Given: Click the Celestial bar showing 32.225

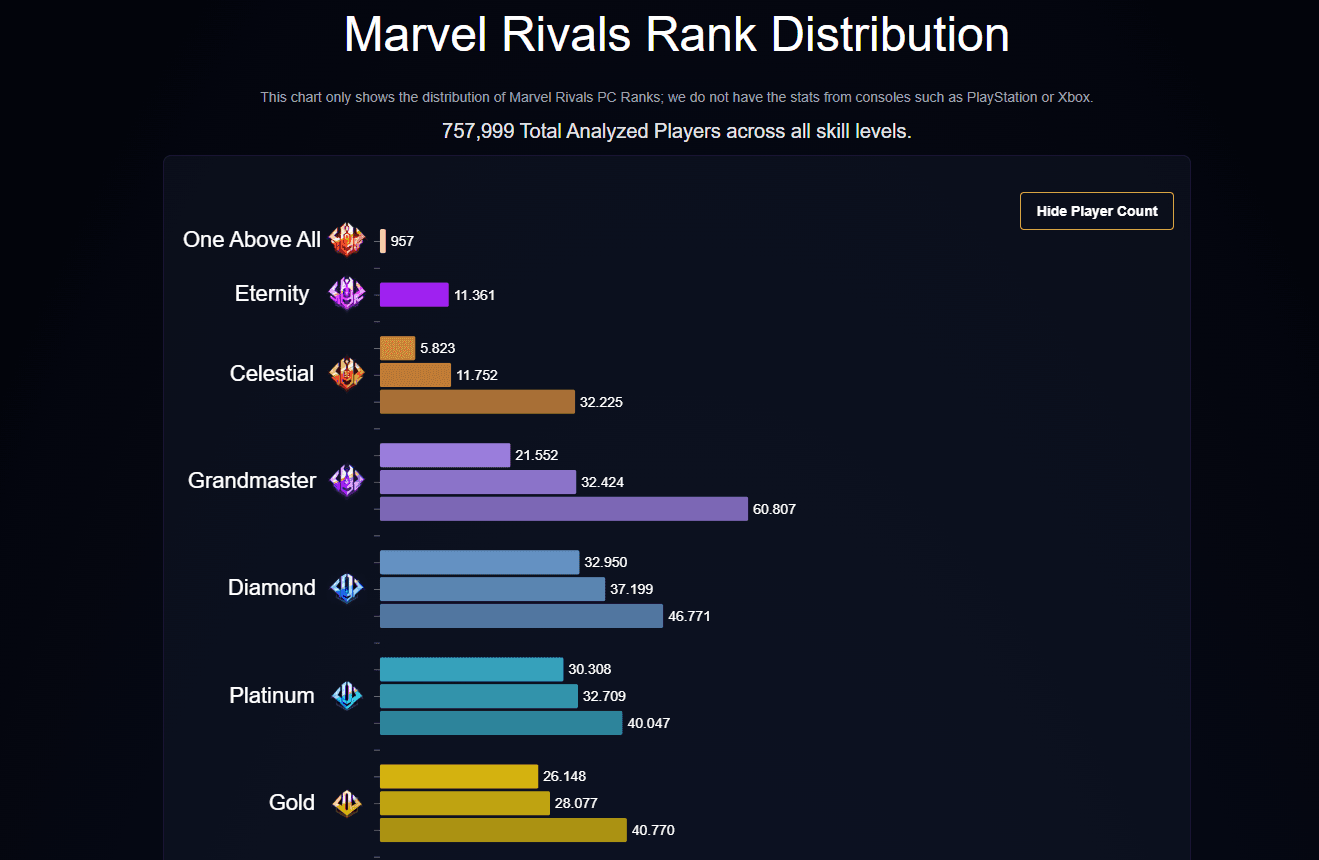Looking at the screenshot, I should click(x=477, y=402).
